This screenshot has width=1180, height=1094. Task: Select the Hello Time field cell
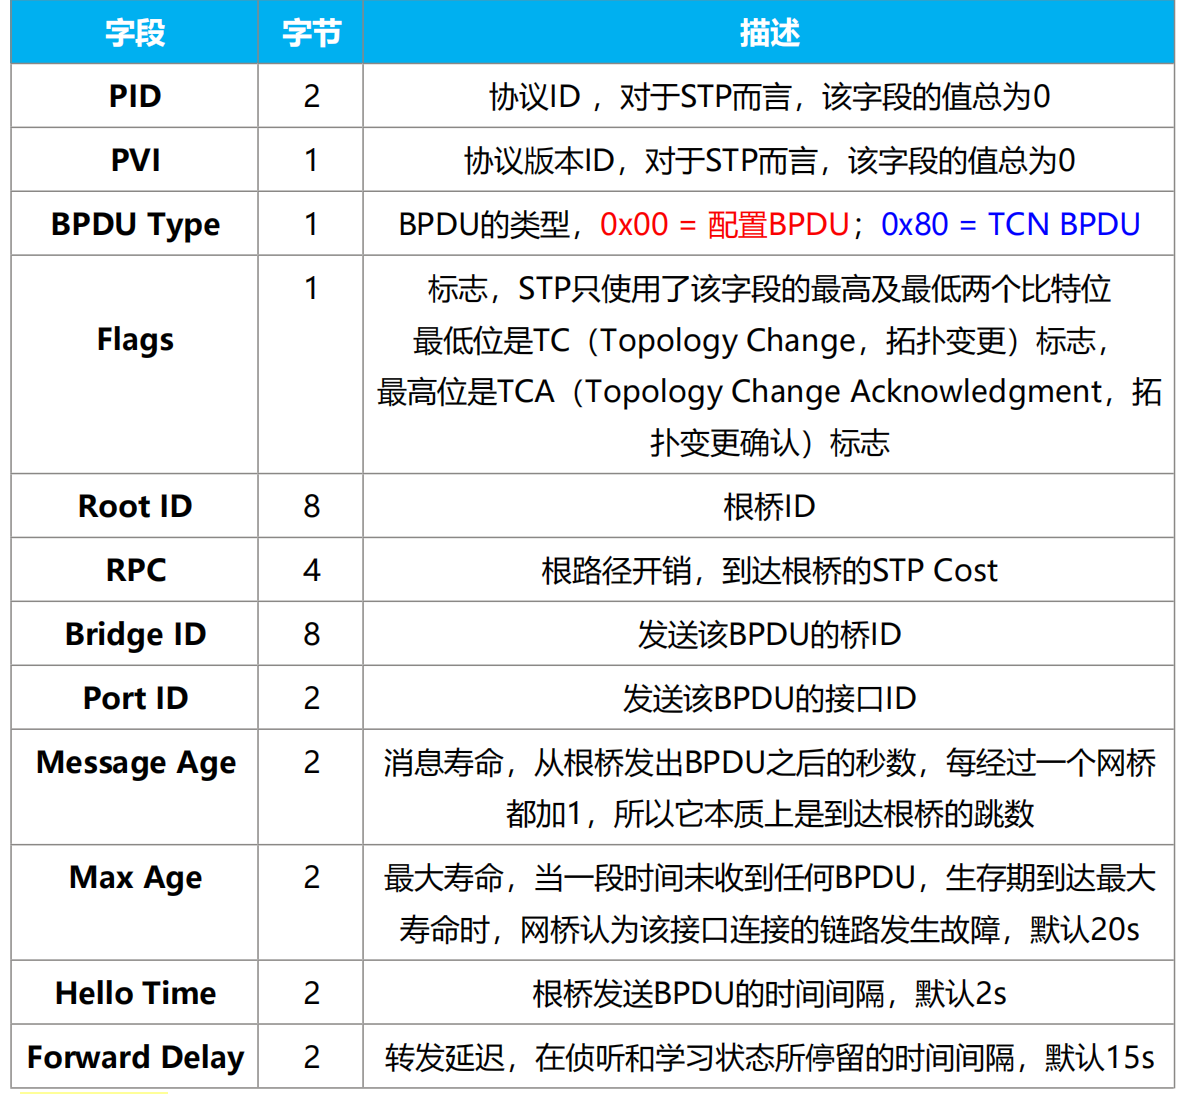tap(135, 993)
